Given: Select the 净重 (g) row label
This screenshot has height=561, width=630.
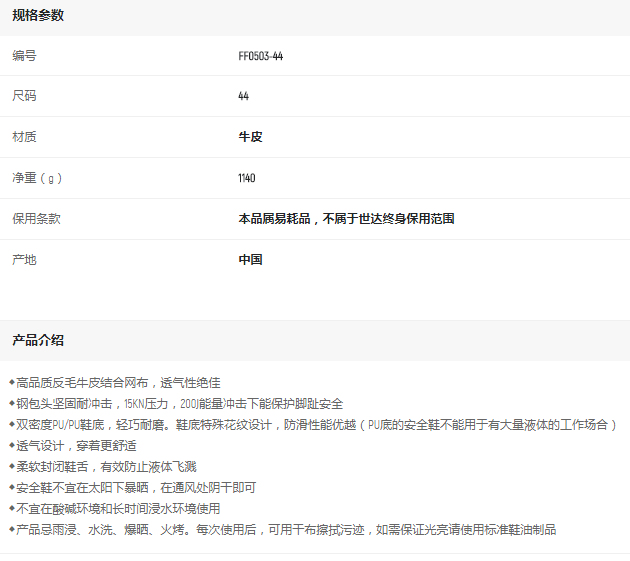Looking at the screenshot, I should pyautogui.click(x=37, y=178).
